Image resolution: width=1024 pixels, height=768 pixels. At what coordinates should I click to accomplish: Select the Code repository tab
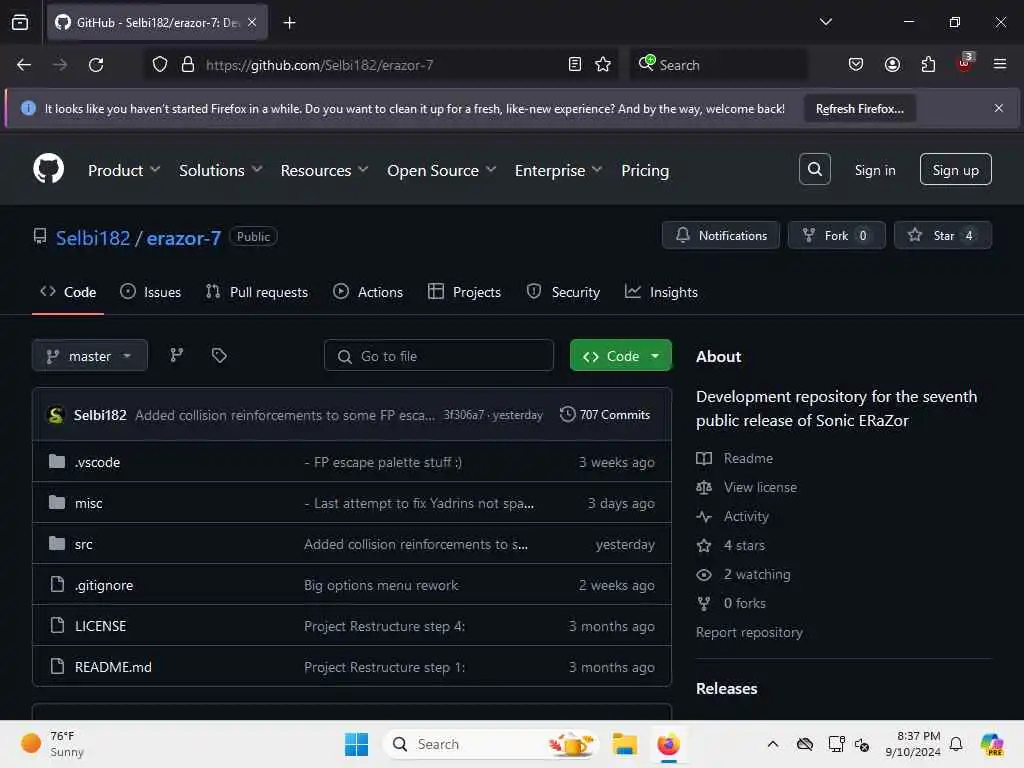68,292
